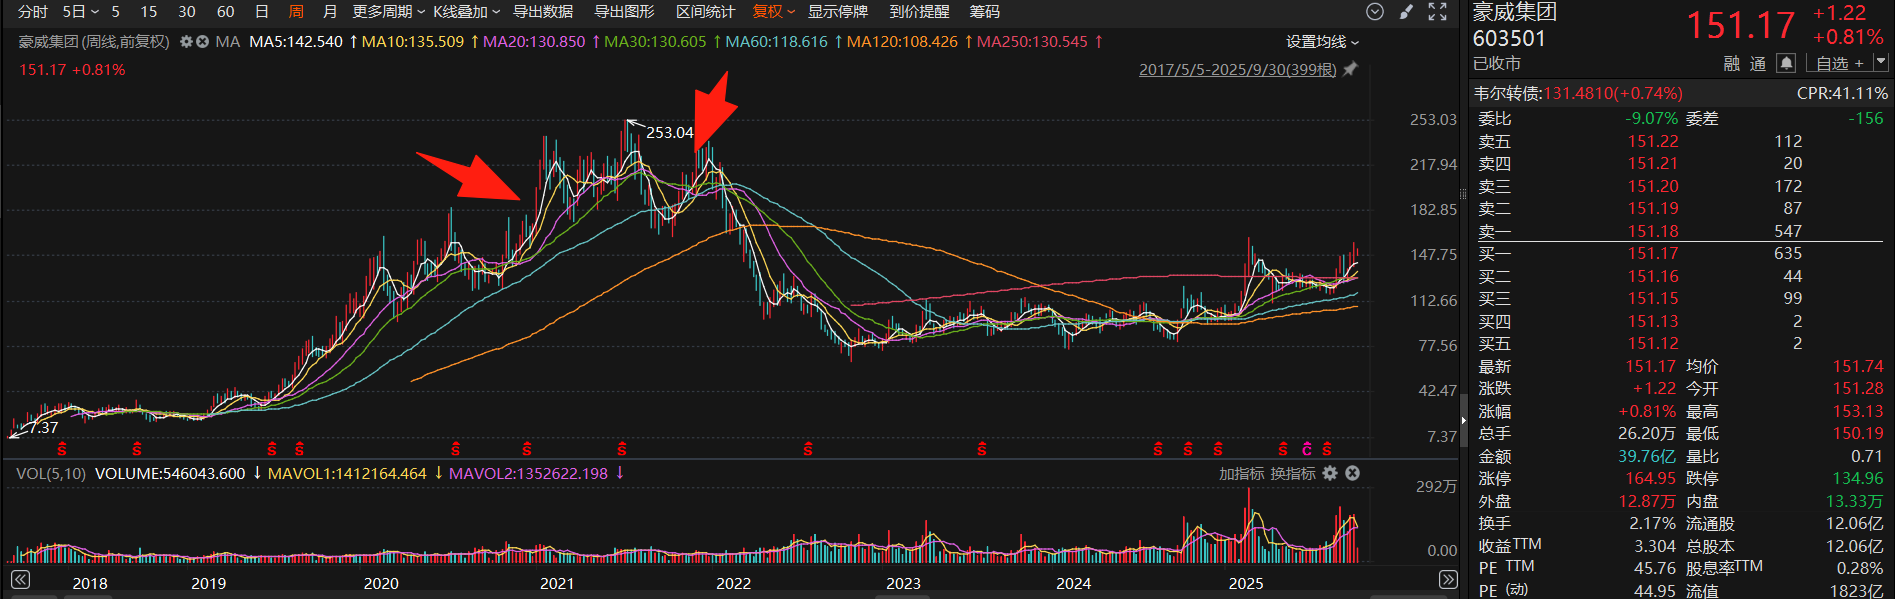Click the 通 connect tag
Viewport: 1895px width, 599px height.
tap(1758, 63)
